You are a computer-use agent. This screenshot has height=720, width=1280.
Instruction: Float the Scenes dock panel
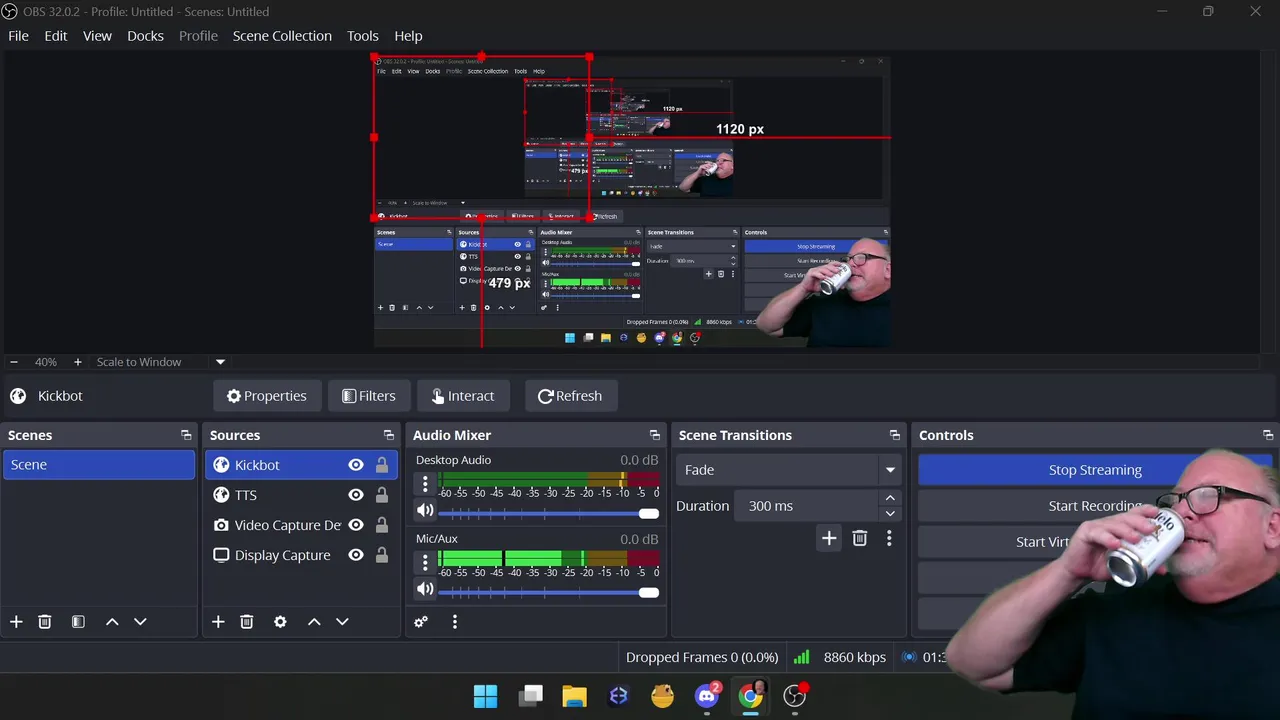pyautogui.click(x=186, y=435)
